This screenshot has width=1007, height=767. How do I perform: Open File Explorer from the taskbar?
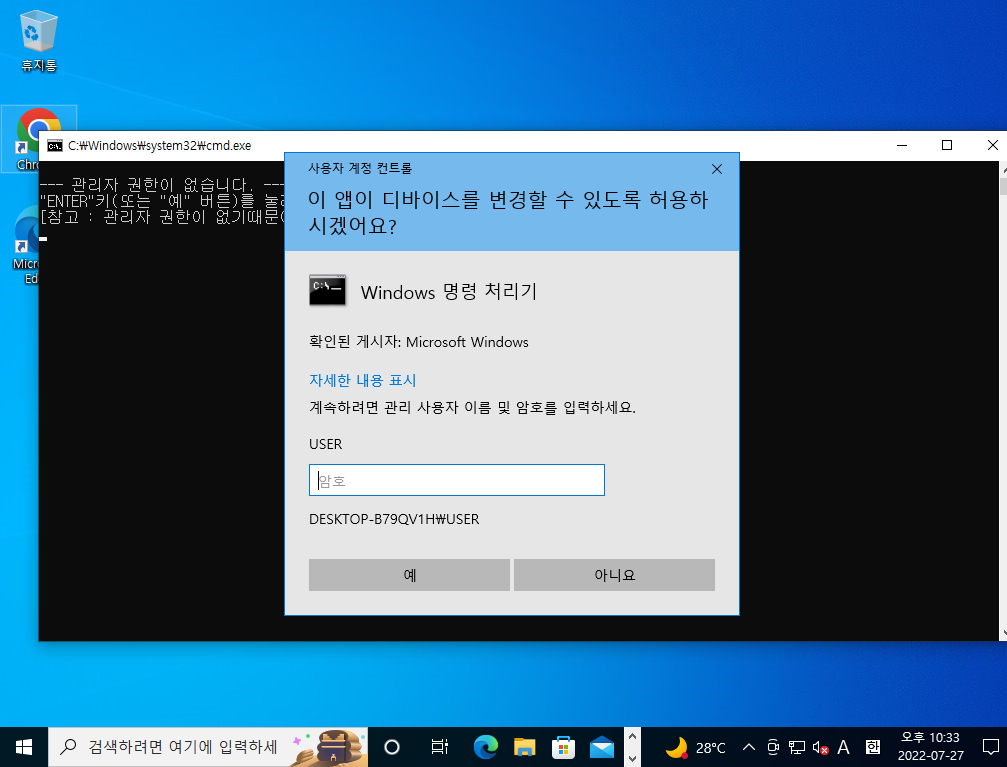(525, 747)
